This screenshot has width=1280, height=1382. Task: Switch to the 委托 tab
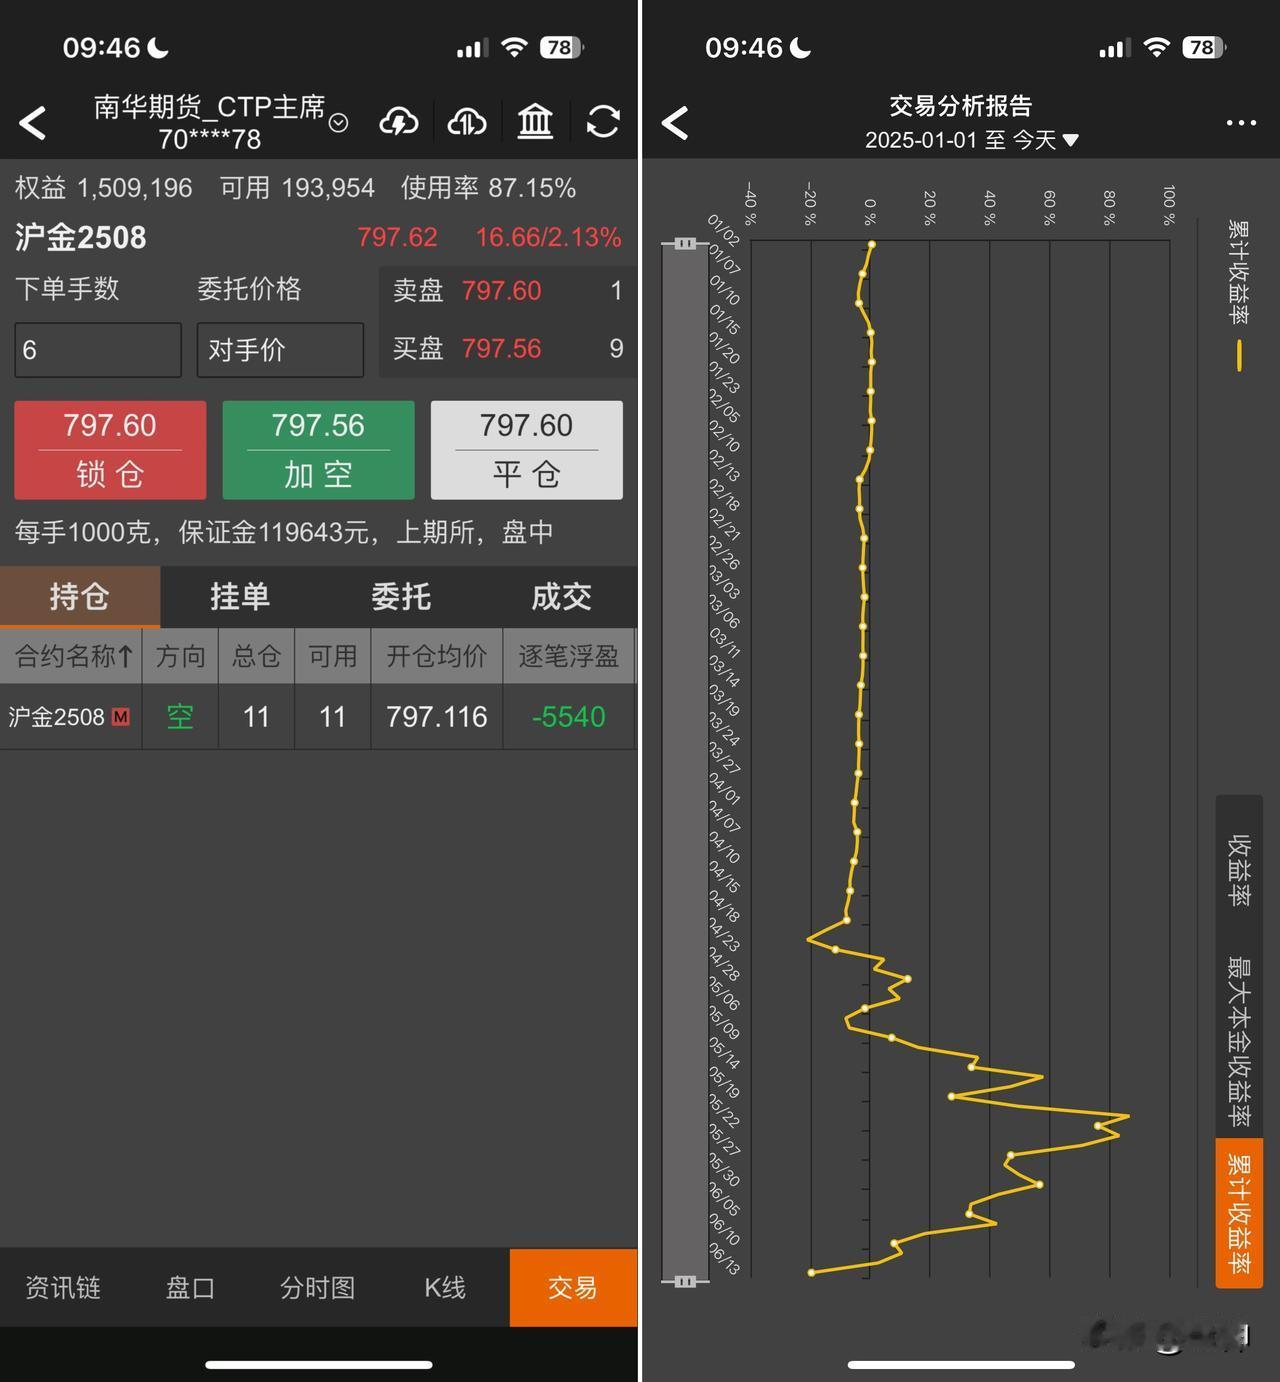(x=400, y=596)
